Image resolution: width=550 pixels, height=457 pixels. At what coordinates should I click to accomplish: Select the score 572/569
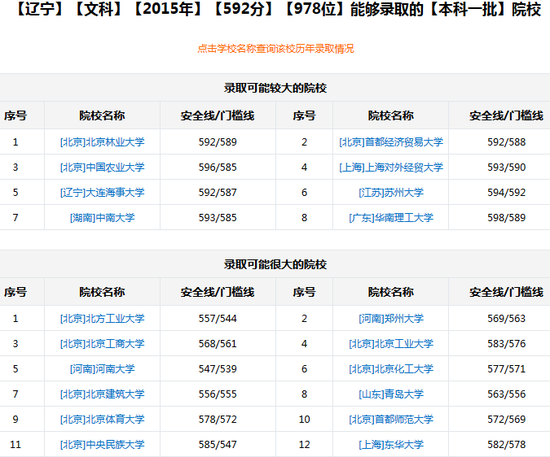pyautogui.click(x=507, y=419)
